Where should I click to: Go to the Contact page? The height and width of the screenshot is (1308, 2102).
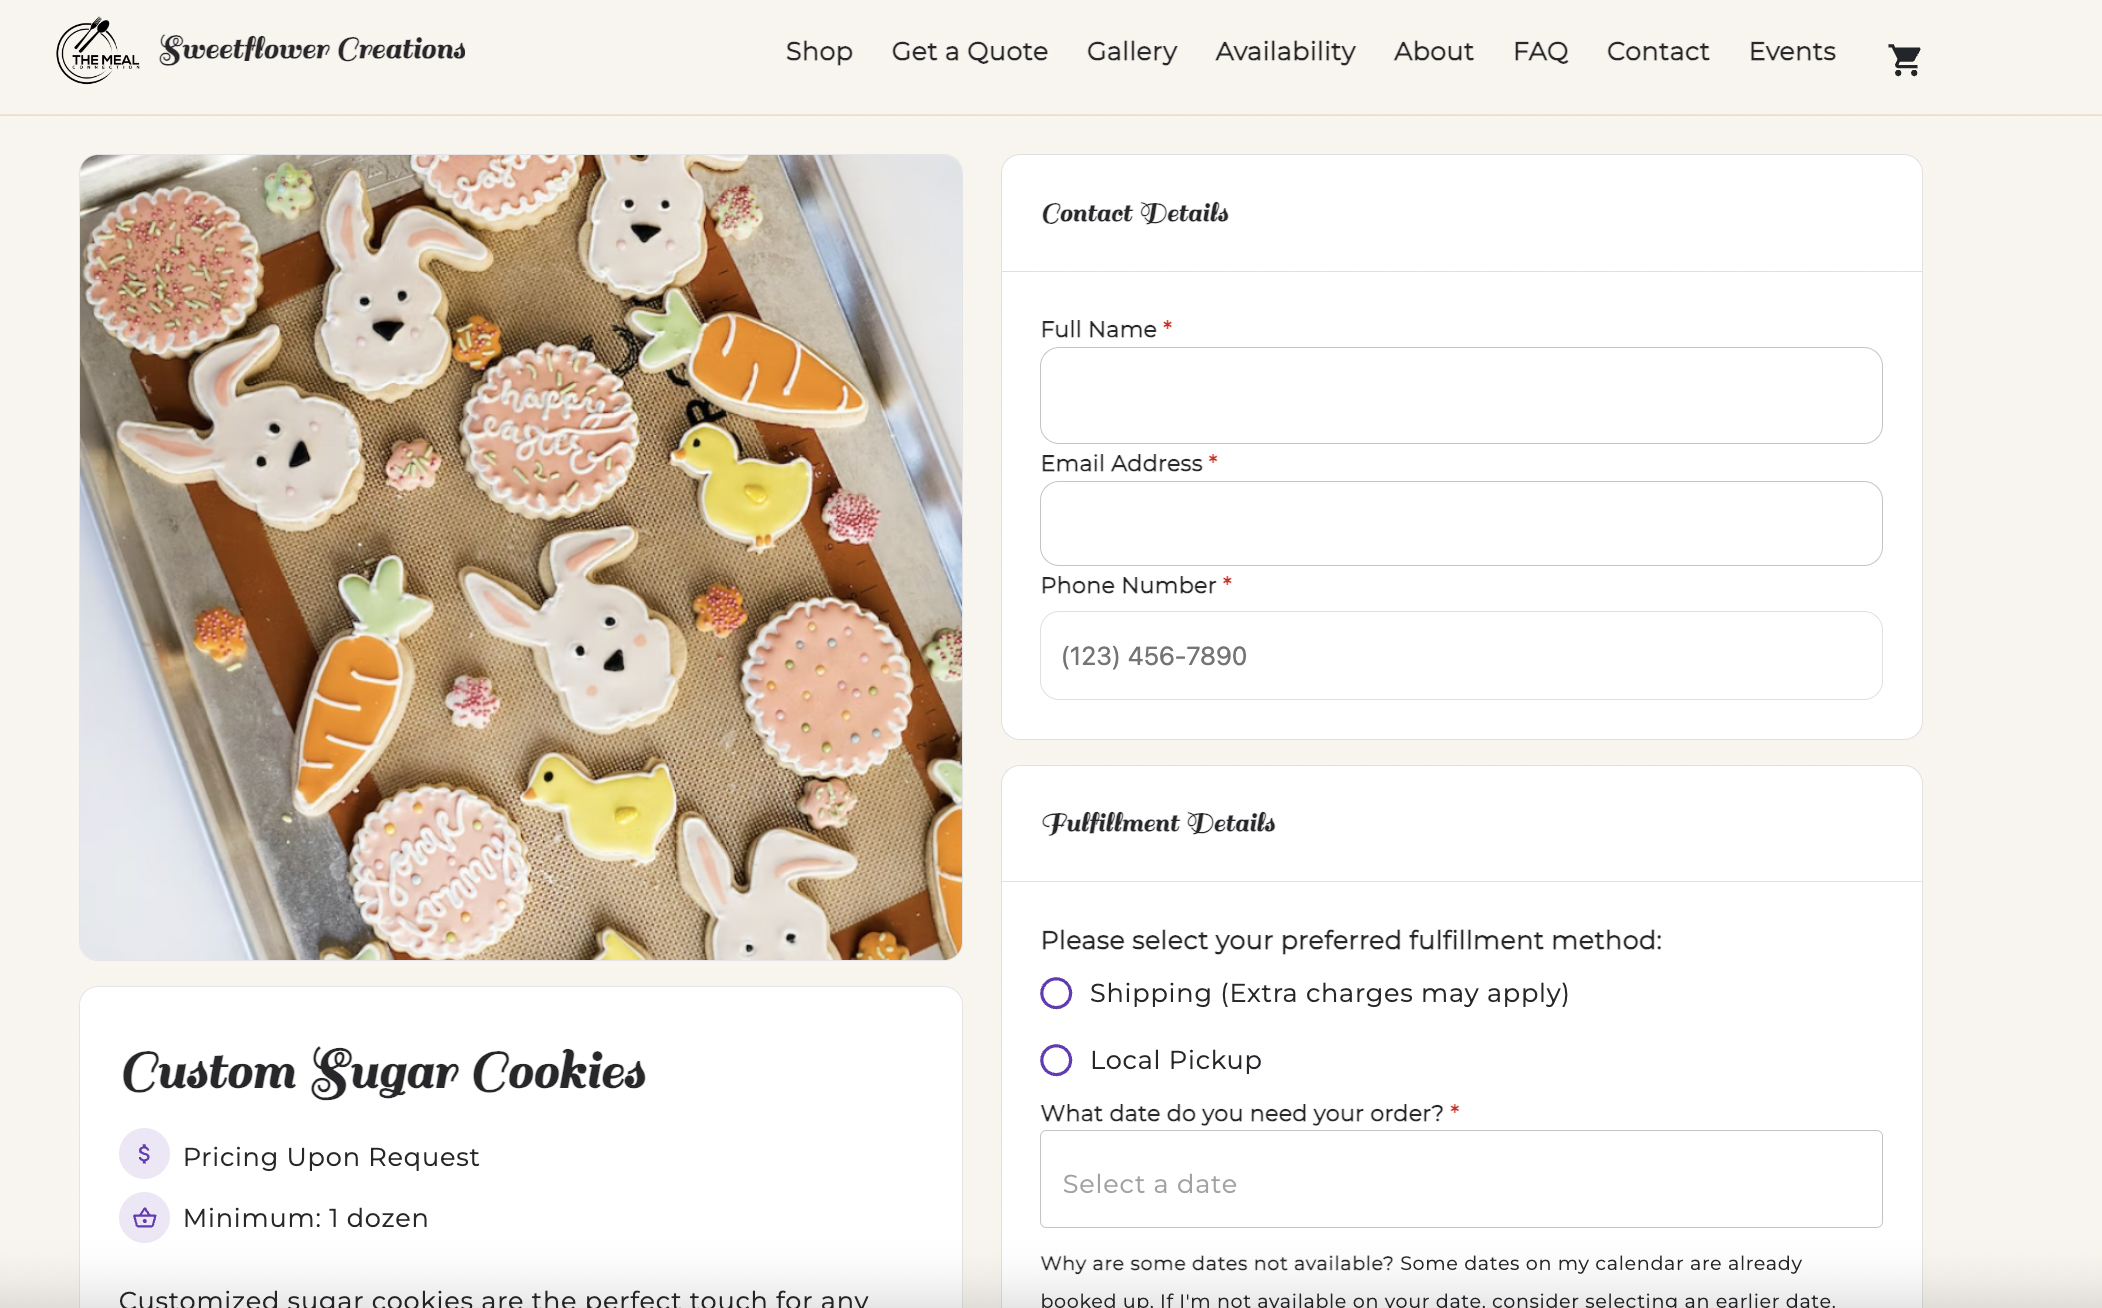[x=1657, y=51]
